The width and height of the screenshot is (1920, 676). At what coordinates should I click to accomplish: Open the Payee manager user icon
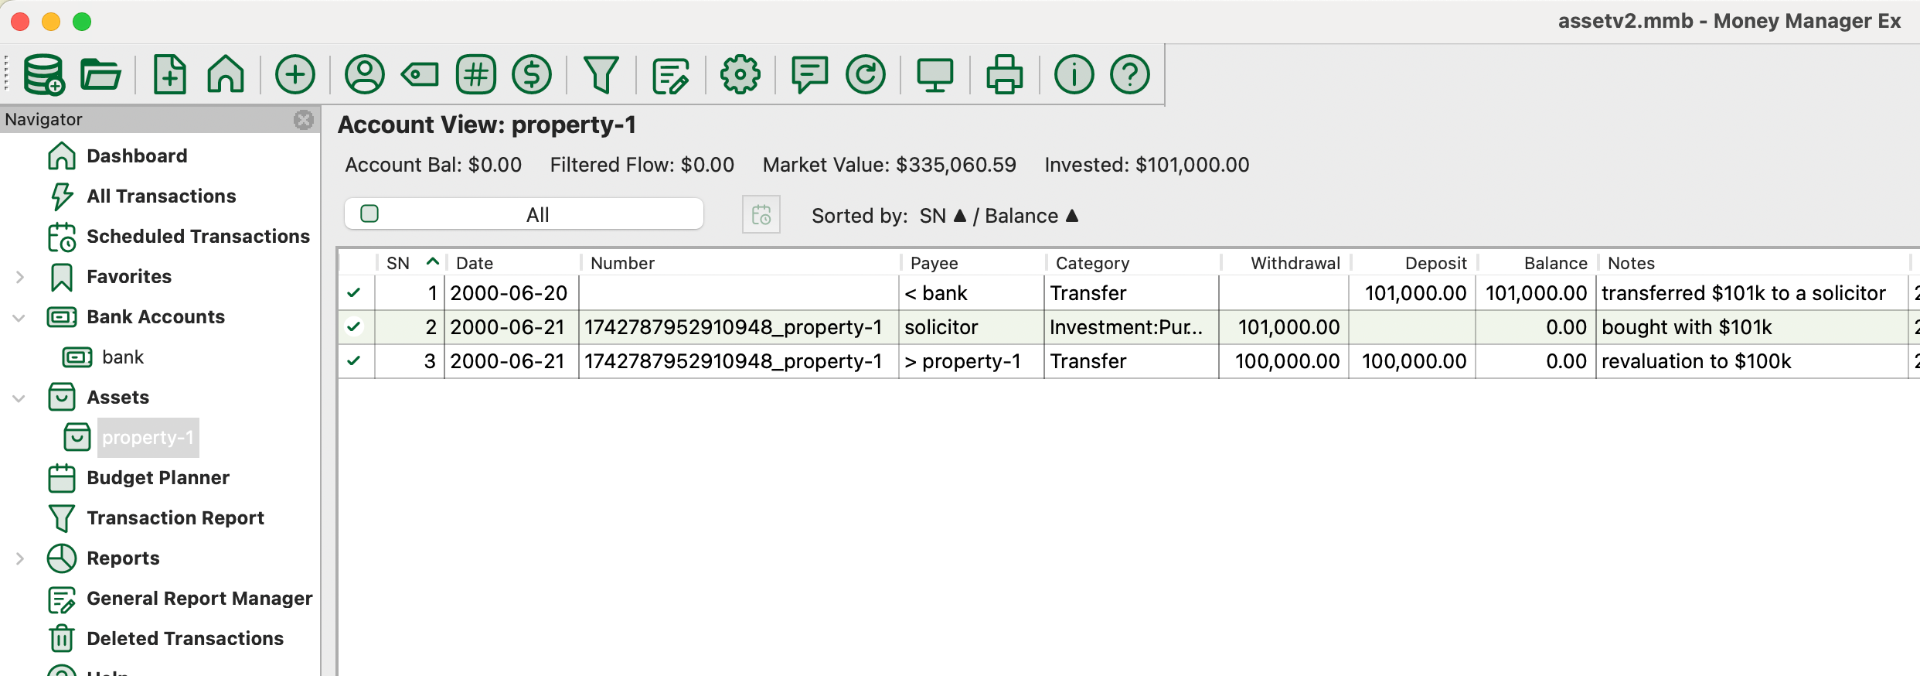[x=365, y=74]
